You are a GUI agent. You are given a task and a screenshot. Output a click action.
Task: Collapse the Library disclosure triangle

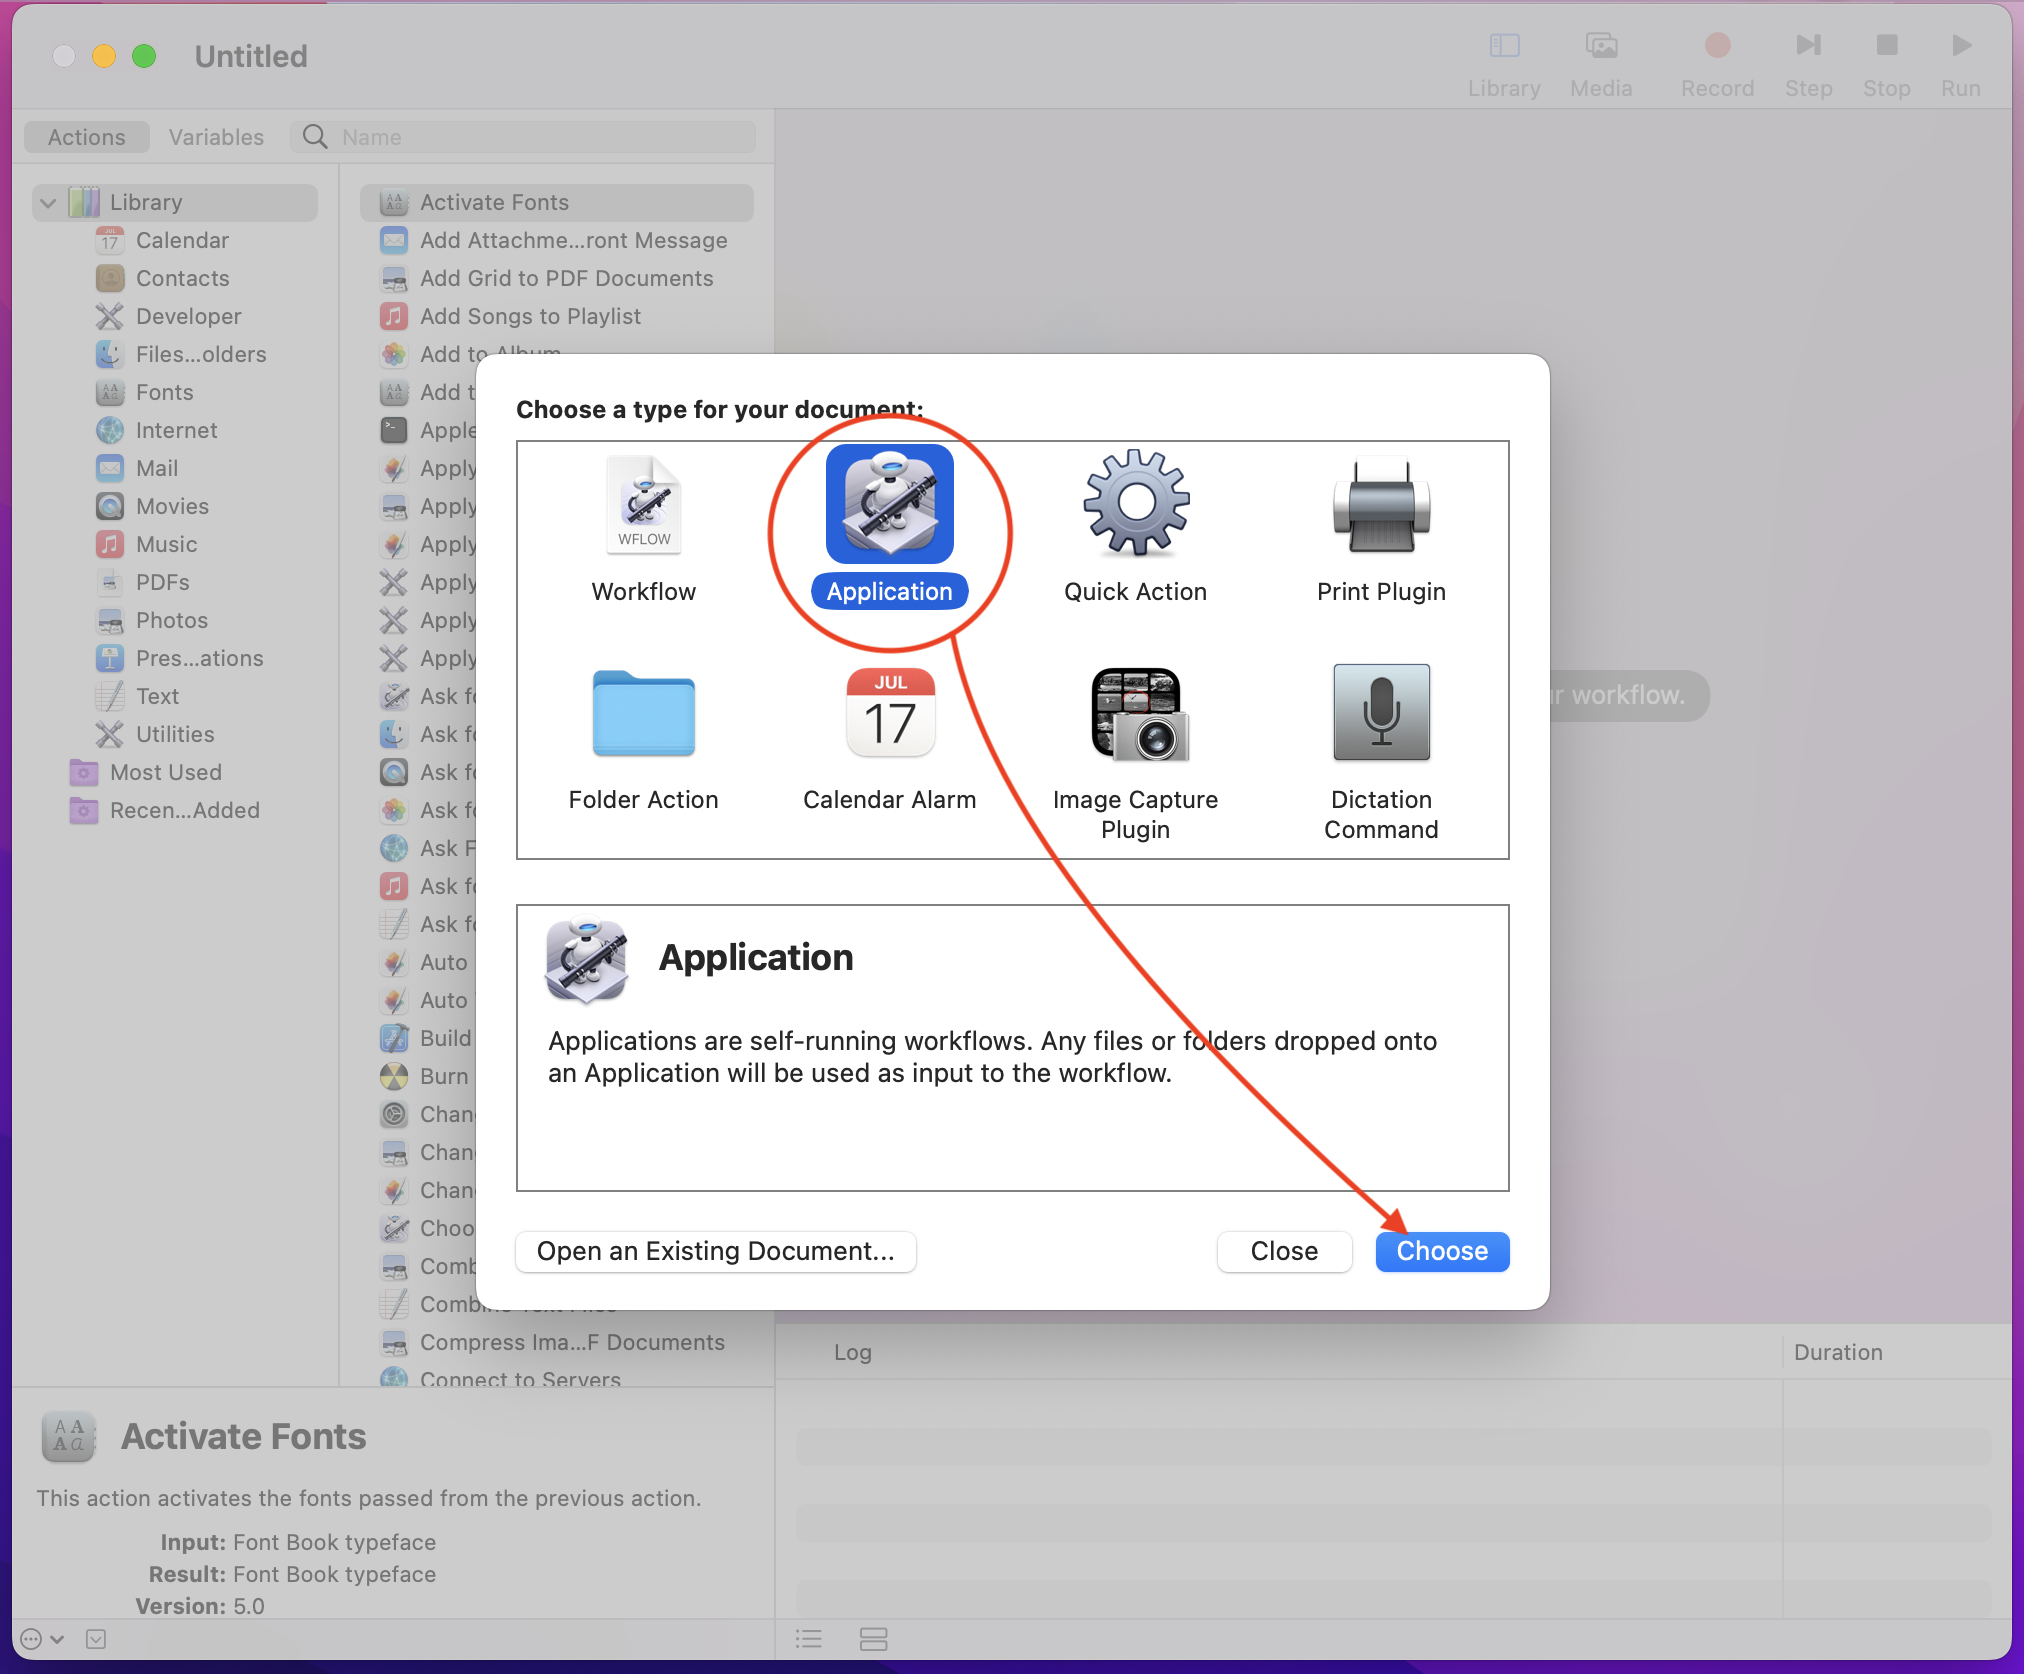click(x=47, y=203)
